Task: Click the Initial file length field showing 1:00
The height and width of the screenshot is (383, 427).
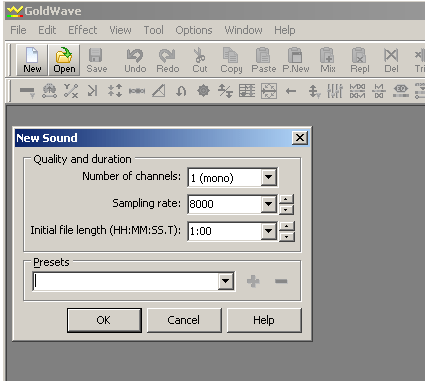Action: [225, 231]
